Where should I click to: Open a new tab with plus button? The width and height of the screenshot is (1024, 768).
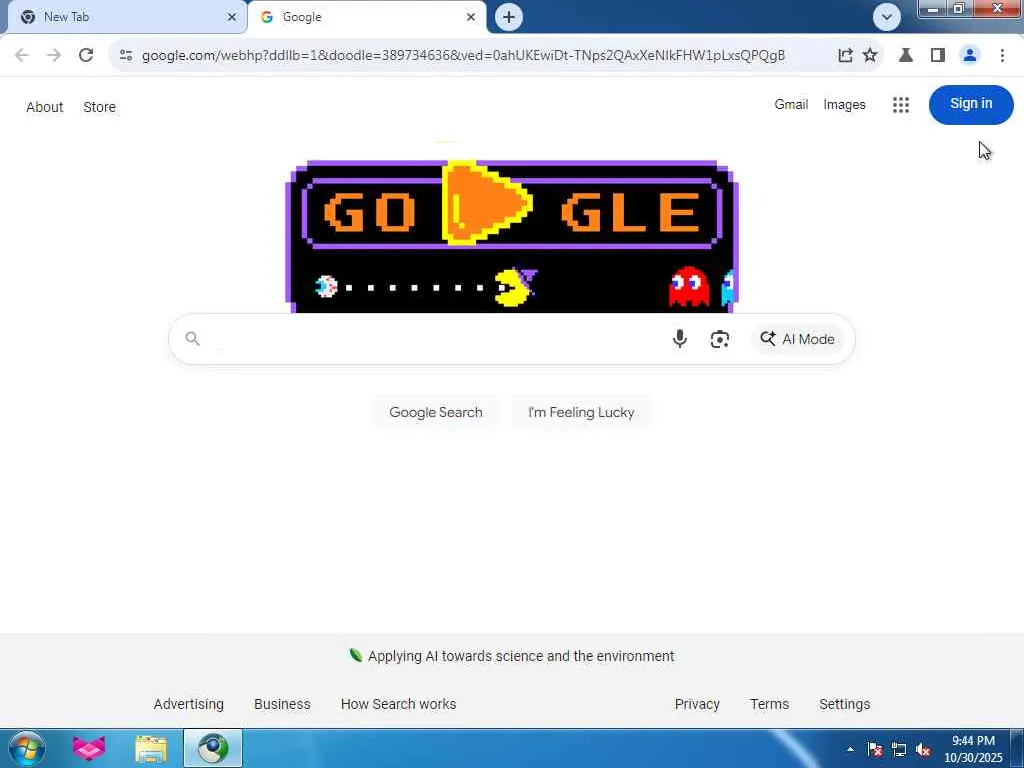tap(509, 17)
